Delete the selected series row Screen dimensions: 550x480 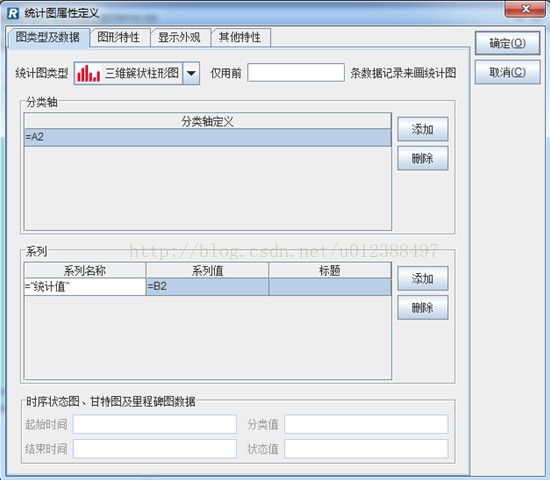pos(423,308)
